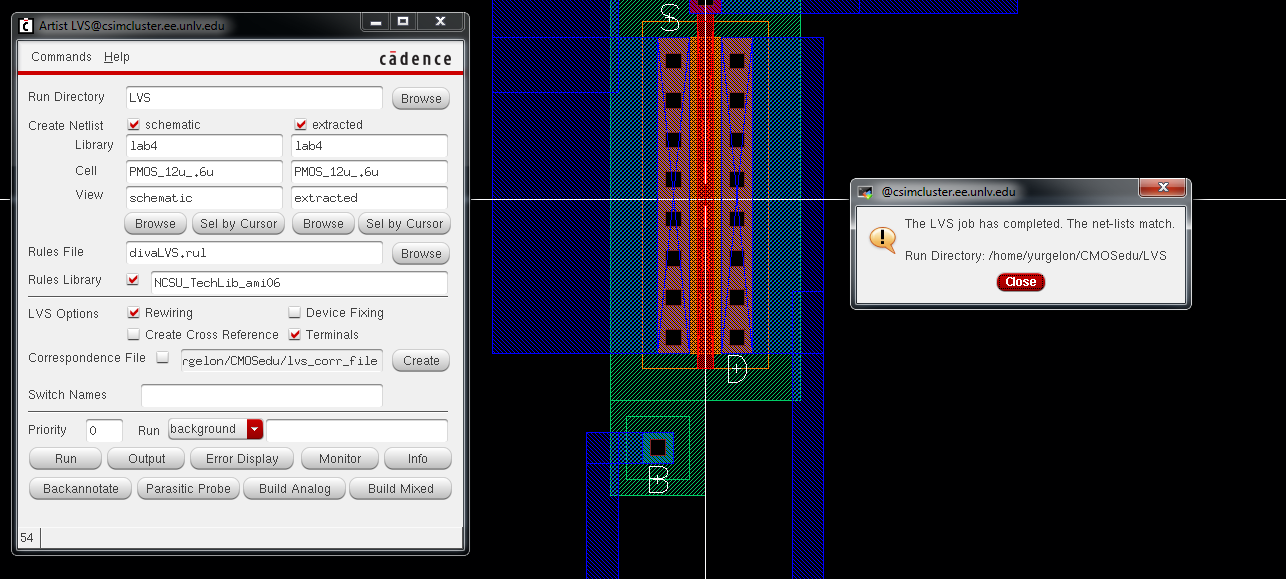
Task: Click the status bar number 54
Action: pos(27,538)
